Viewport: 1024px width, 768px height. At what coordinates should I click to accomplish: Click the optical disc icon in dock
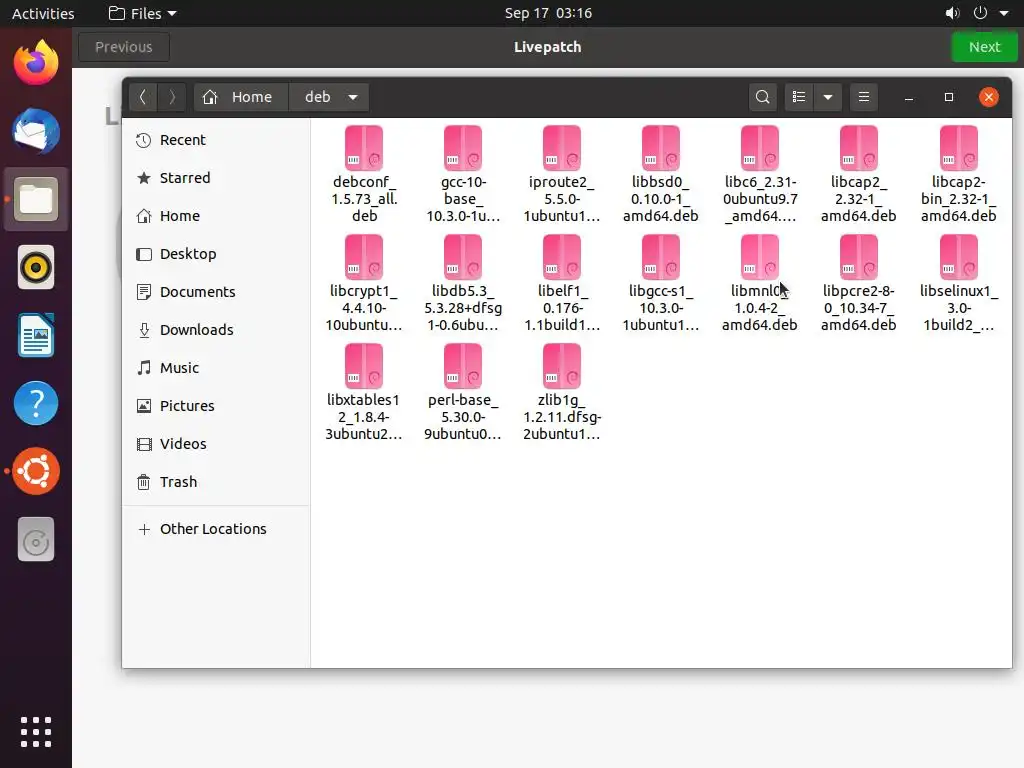36,539
